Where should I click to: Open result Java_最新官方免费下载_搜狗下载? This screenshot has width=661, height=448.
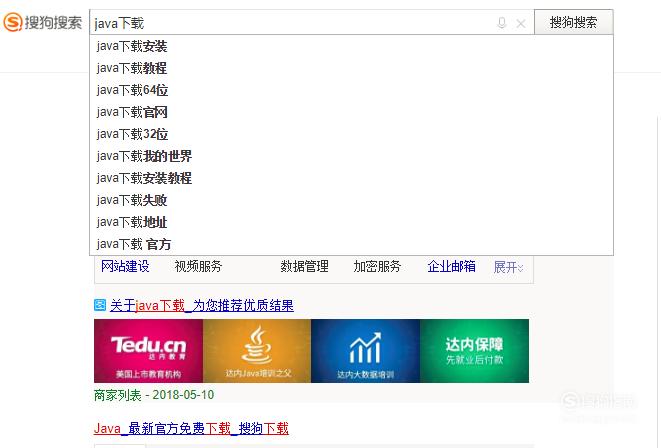(191, 428)
